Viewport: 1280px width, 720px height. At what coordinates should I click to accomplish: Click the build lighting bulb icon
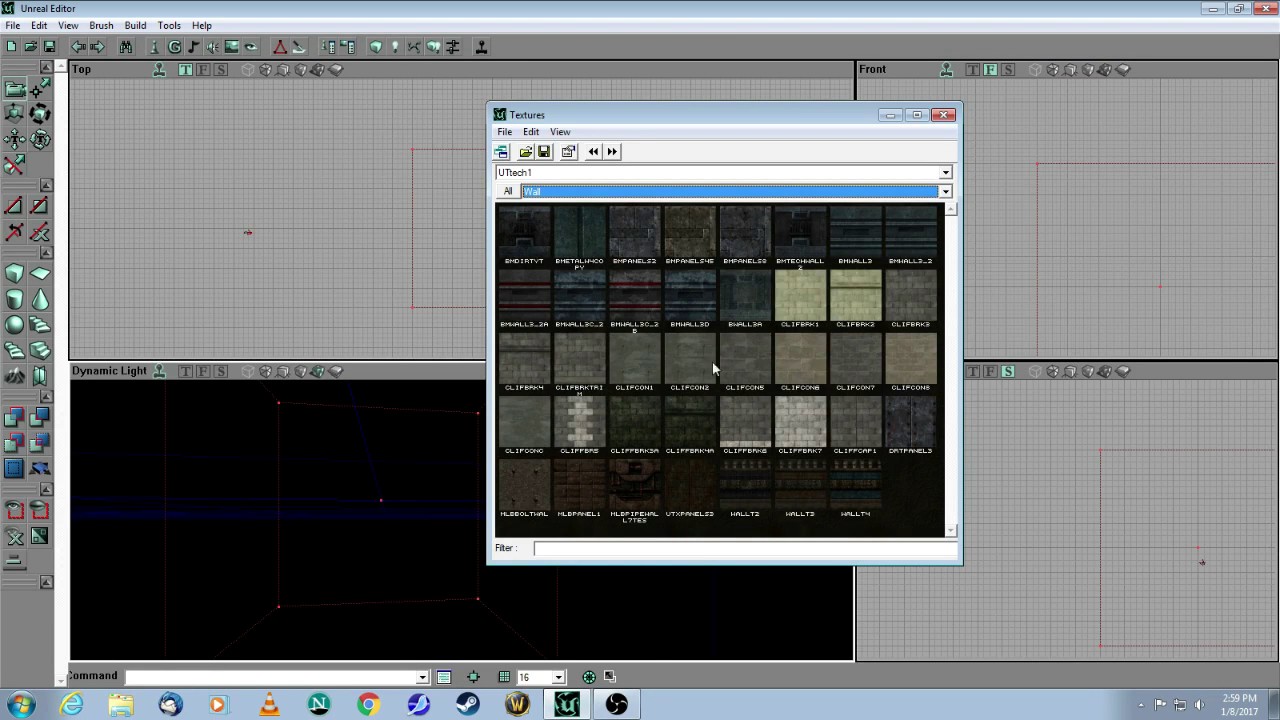[x=395, y=47]
